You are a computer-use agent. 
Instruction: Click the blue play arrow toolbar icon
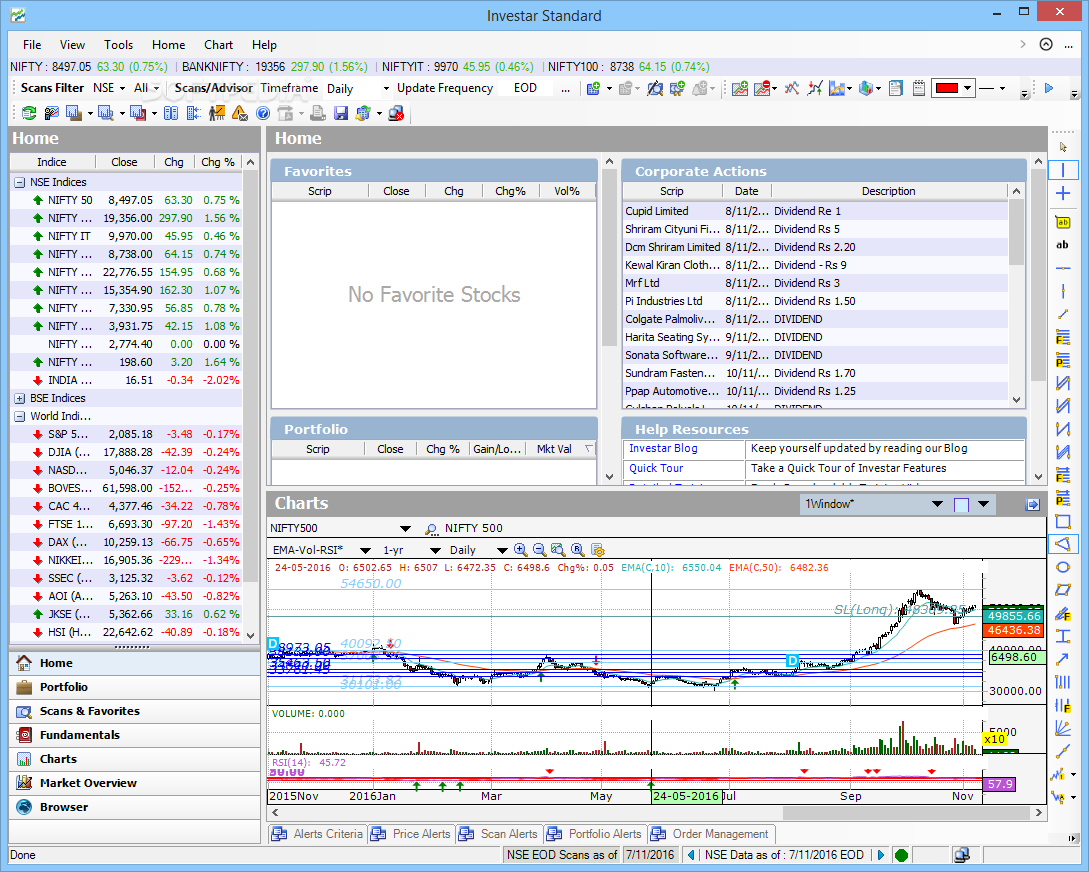(1049, 88)
